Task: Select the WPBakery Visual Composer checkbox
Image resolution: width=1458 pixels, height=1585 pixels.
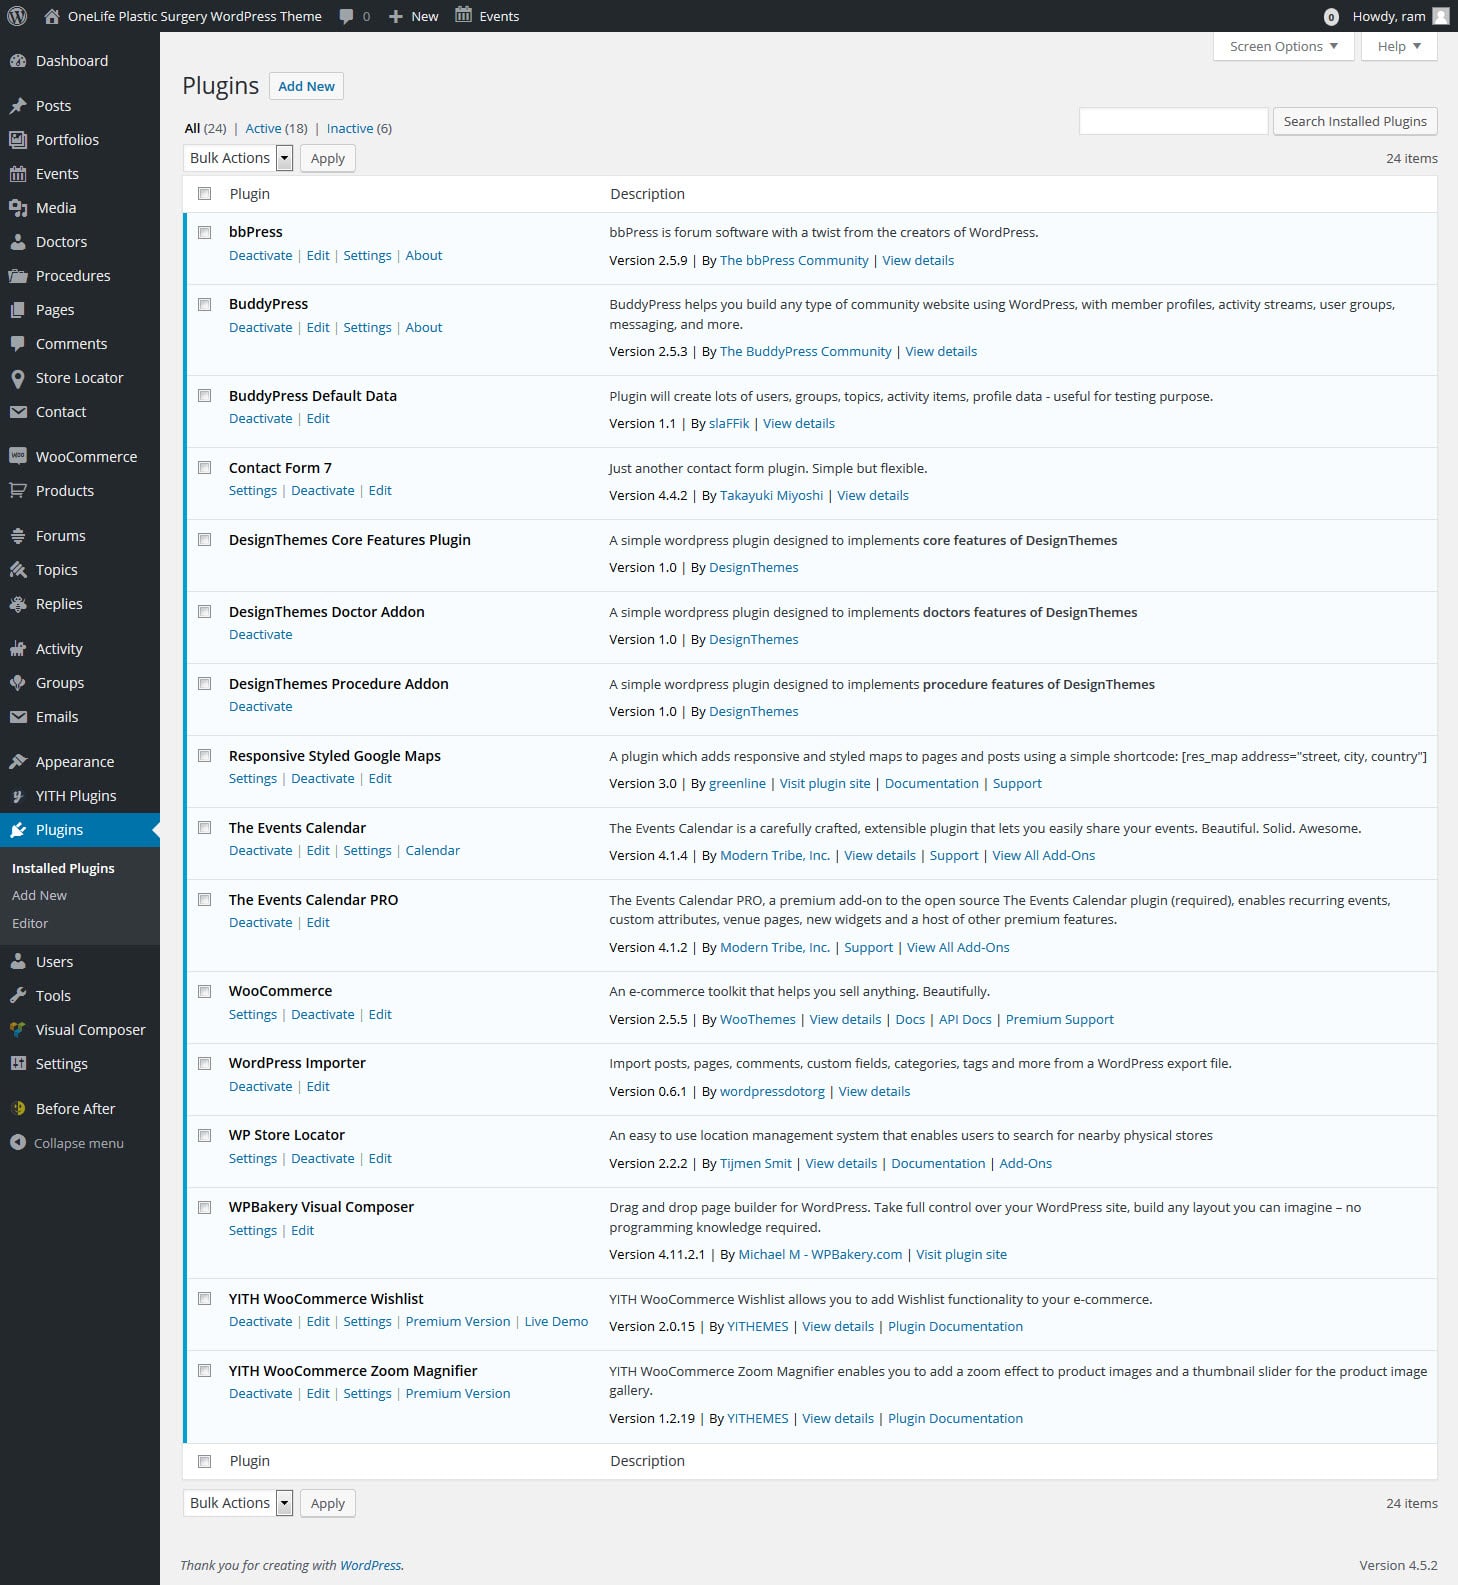Action: coord(205,1207)
